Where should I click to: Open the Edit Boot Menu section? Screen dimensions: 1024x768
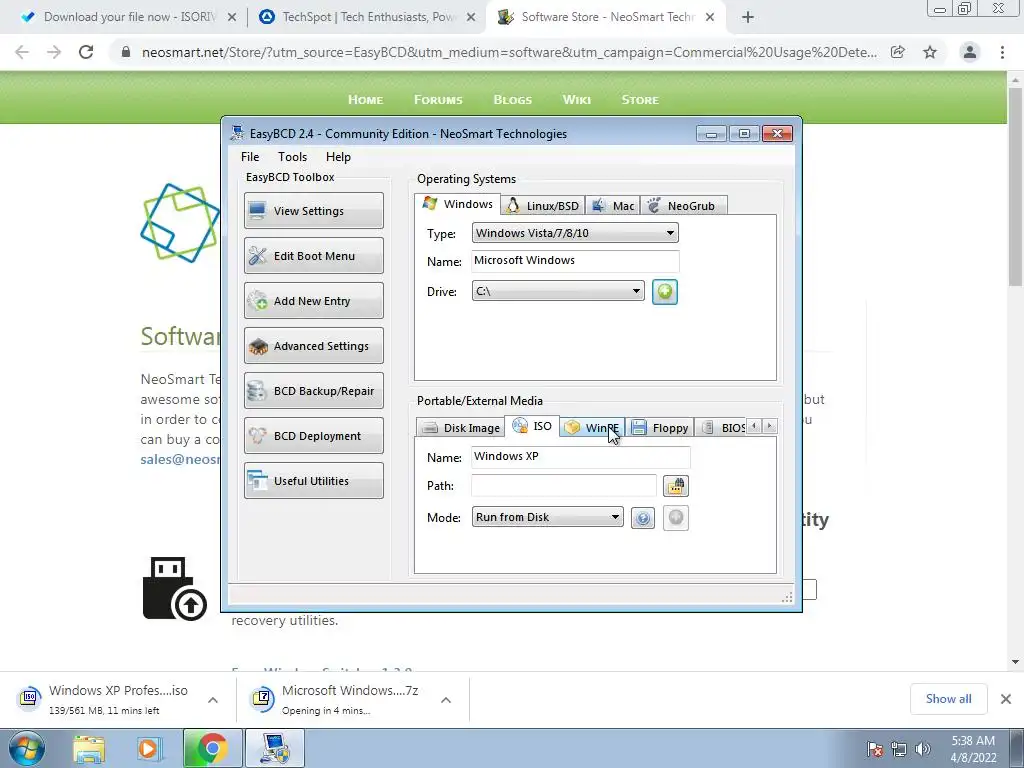click(x=313, y=255)
